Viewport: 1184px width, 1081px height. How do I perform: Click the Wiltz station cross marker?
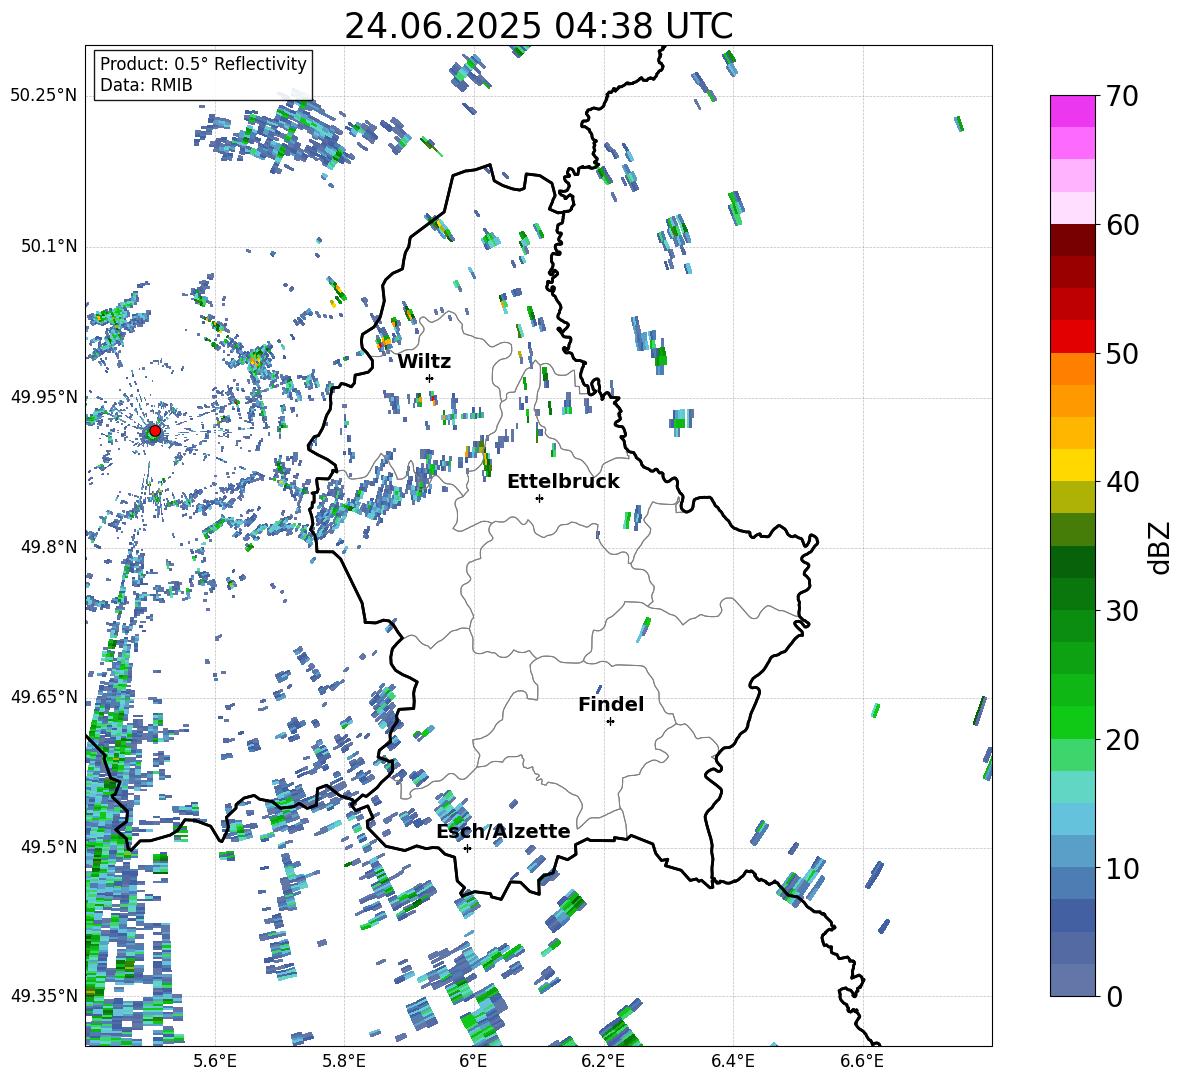tap(430, 378)
